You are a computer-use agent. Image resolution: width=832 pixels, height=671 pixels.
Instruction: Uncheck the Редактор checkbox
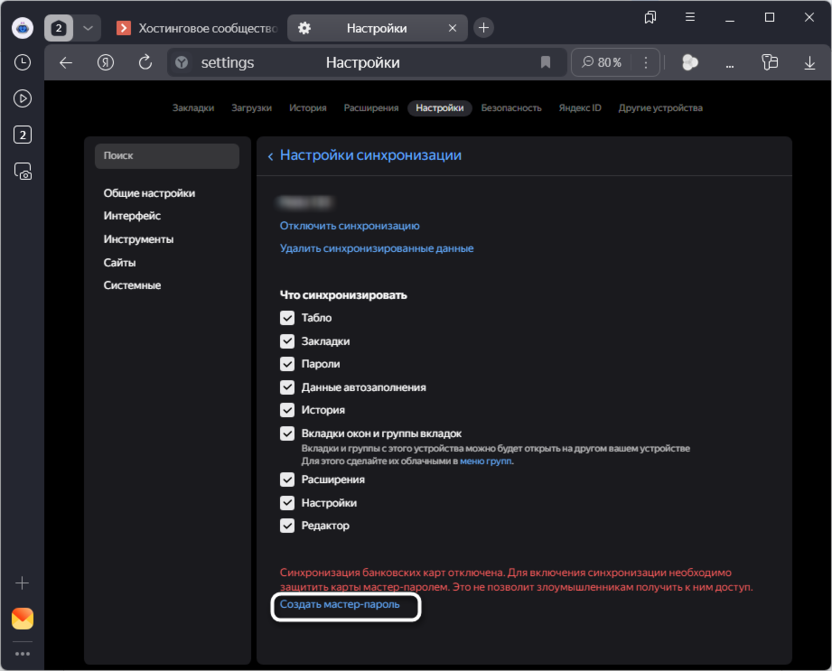point(287,526)
